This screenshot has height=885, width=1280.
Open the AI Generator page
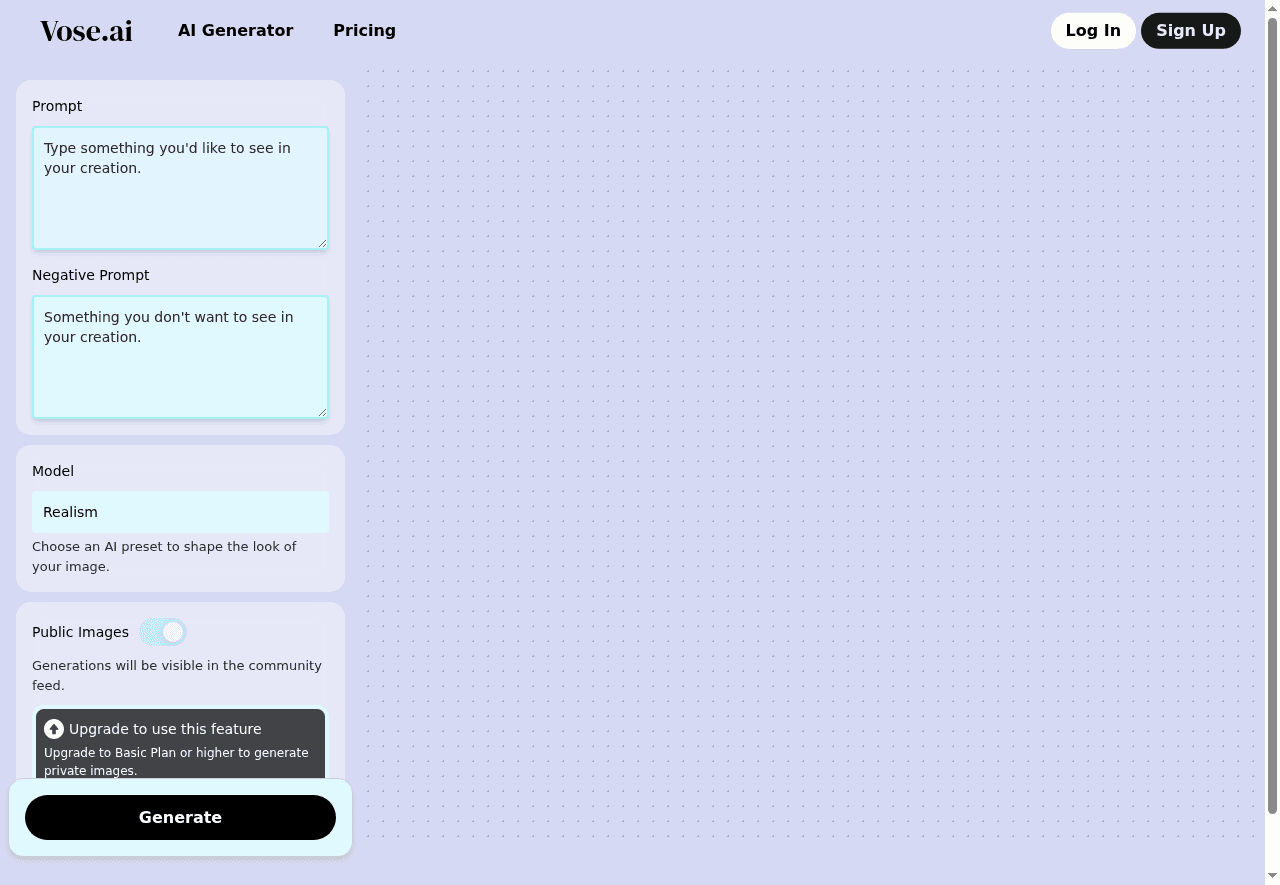(235, 31)
